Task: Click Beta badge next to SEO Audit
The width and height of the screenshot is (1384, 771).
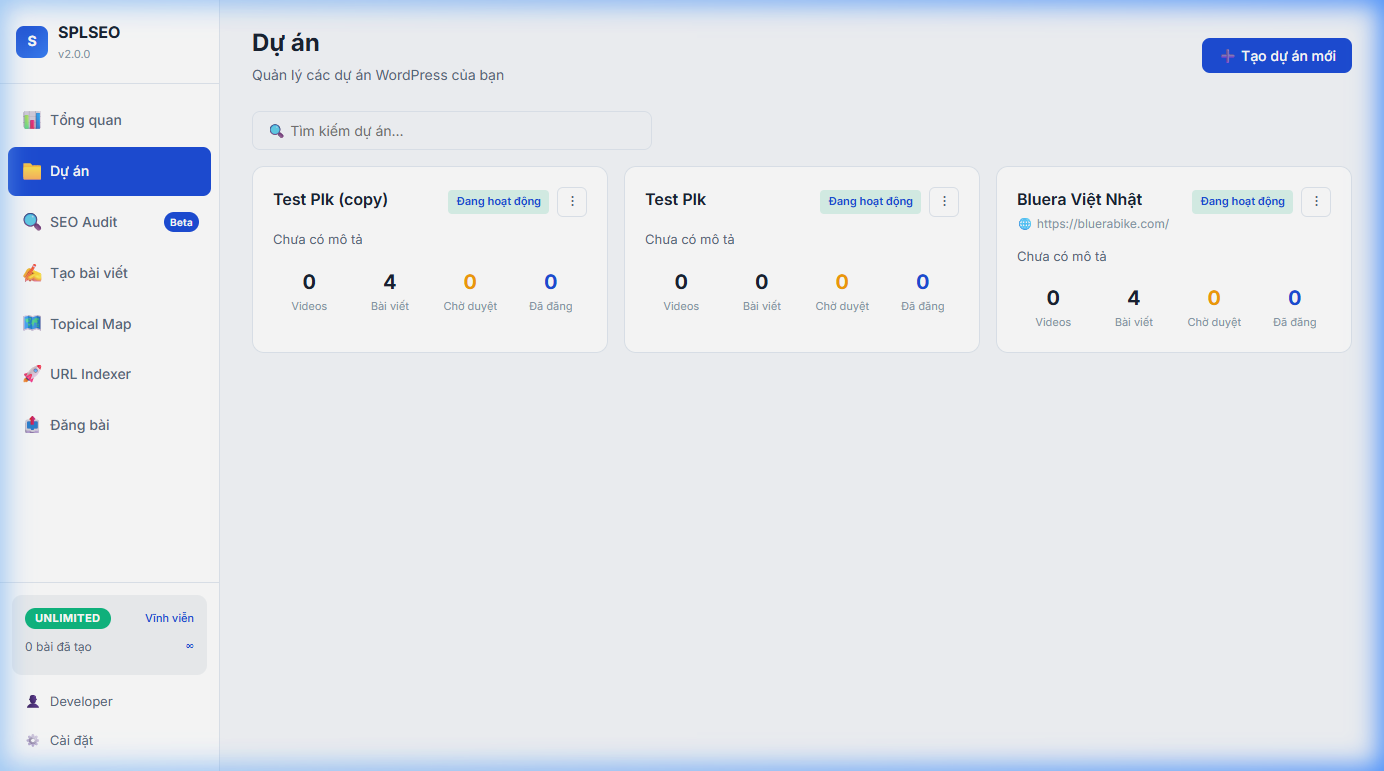Action: tap(181, 222)
